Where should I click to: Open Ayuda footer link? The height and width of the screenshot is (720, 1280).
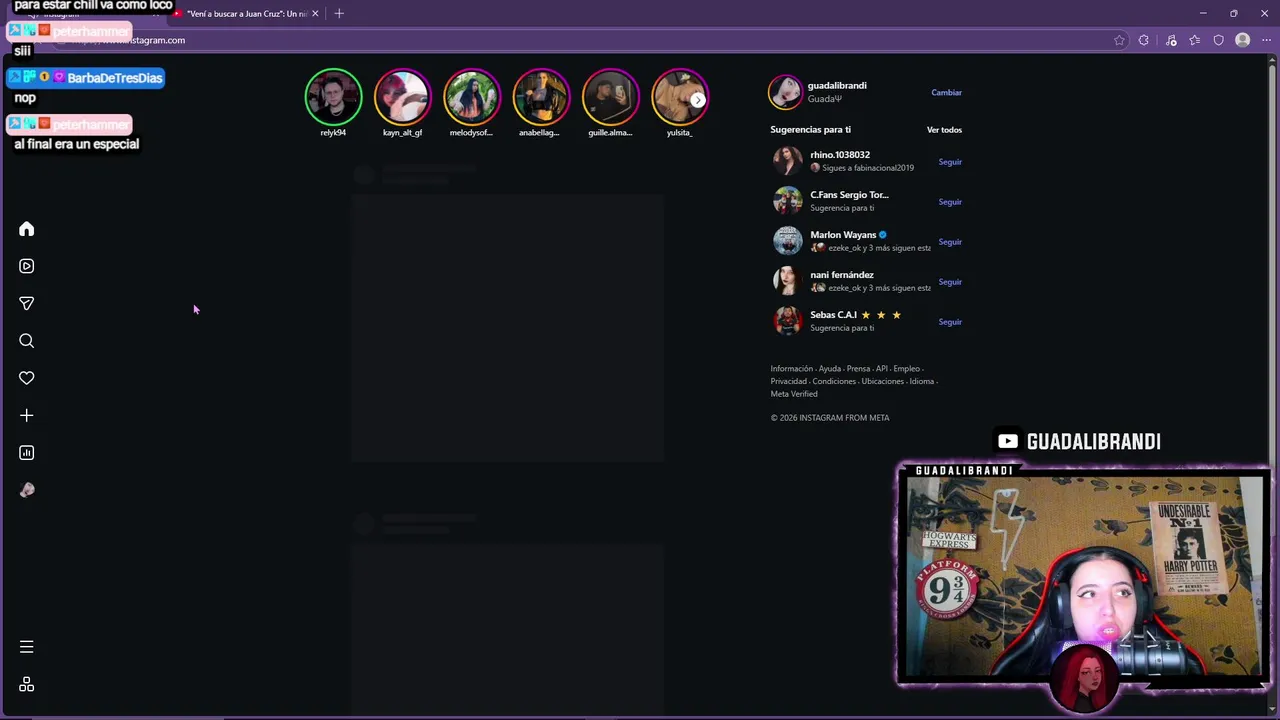pos(830,369)
